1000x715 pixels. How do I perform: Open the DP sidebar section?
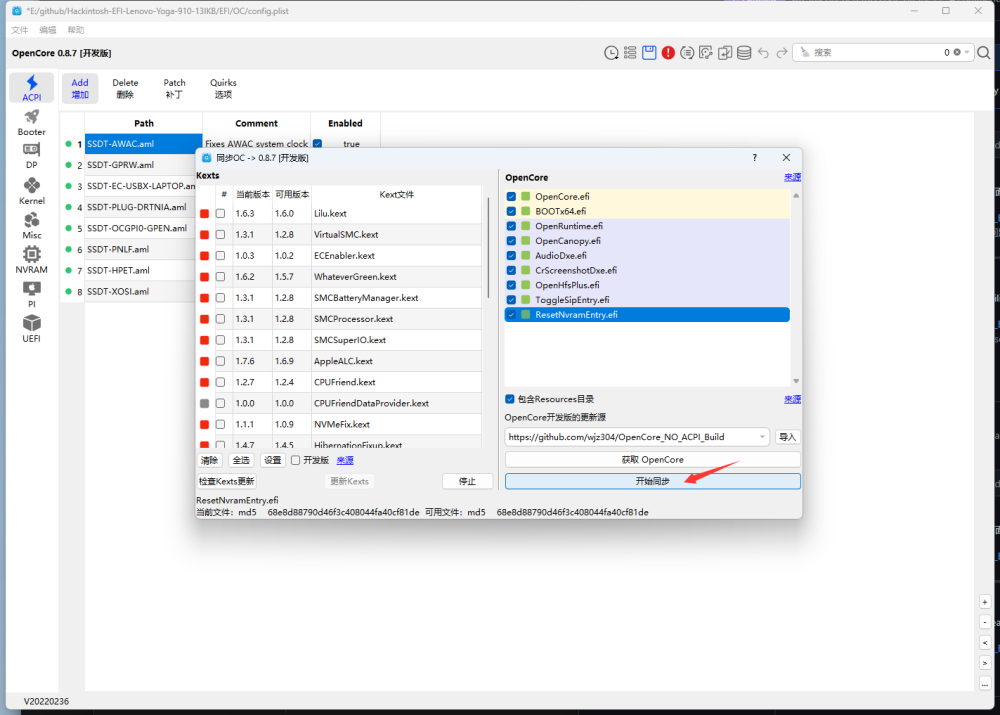pyautogui.click(x=31, y=156)
